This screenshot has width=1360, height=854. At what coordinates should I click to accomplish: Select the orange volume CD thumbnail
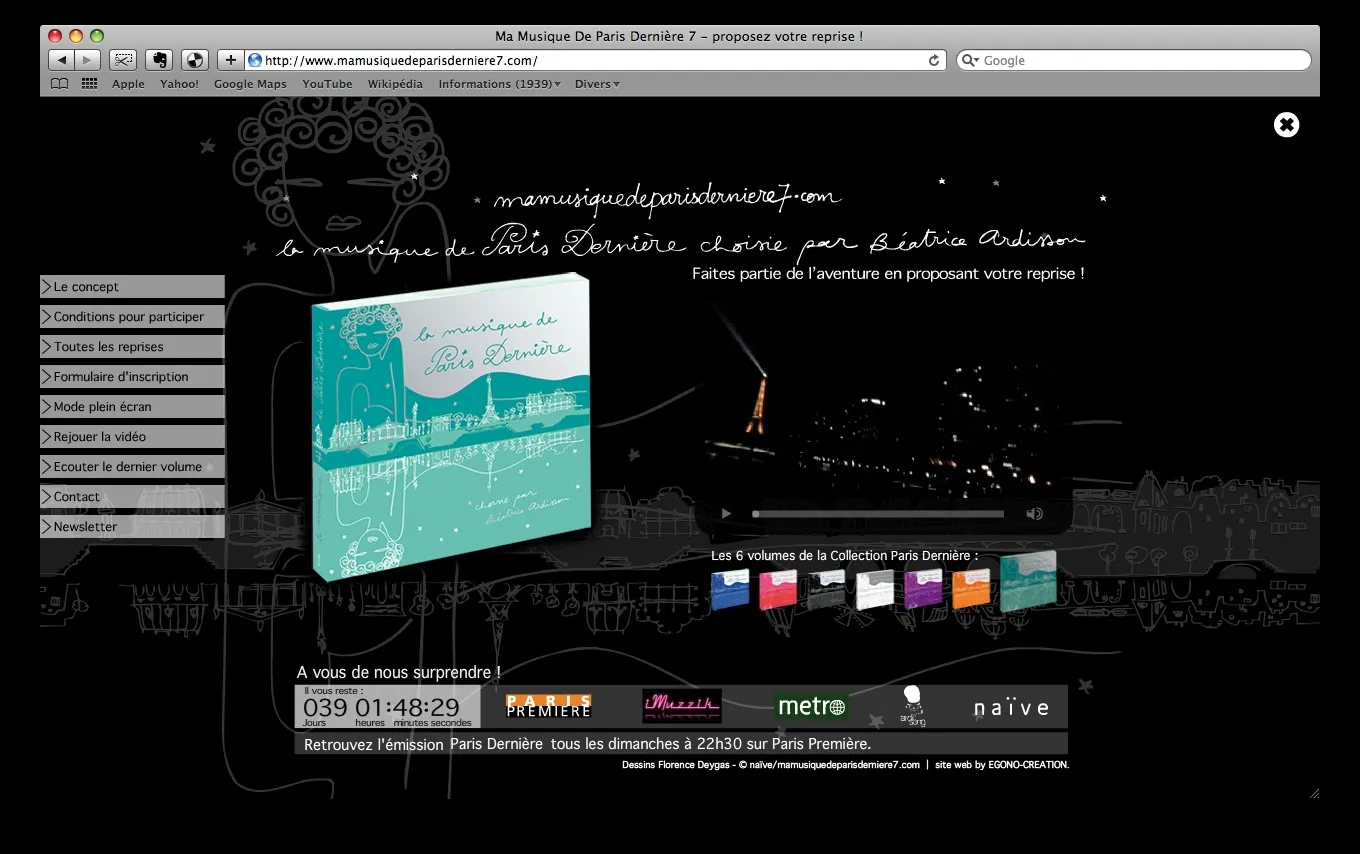click(x=971, y=589)
